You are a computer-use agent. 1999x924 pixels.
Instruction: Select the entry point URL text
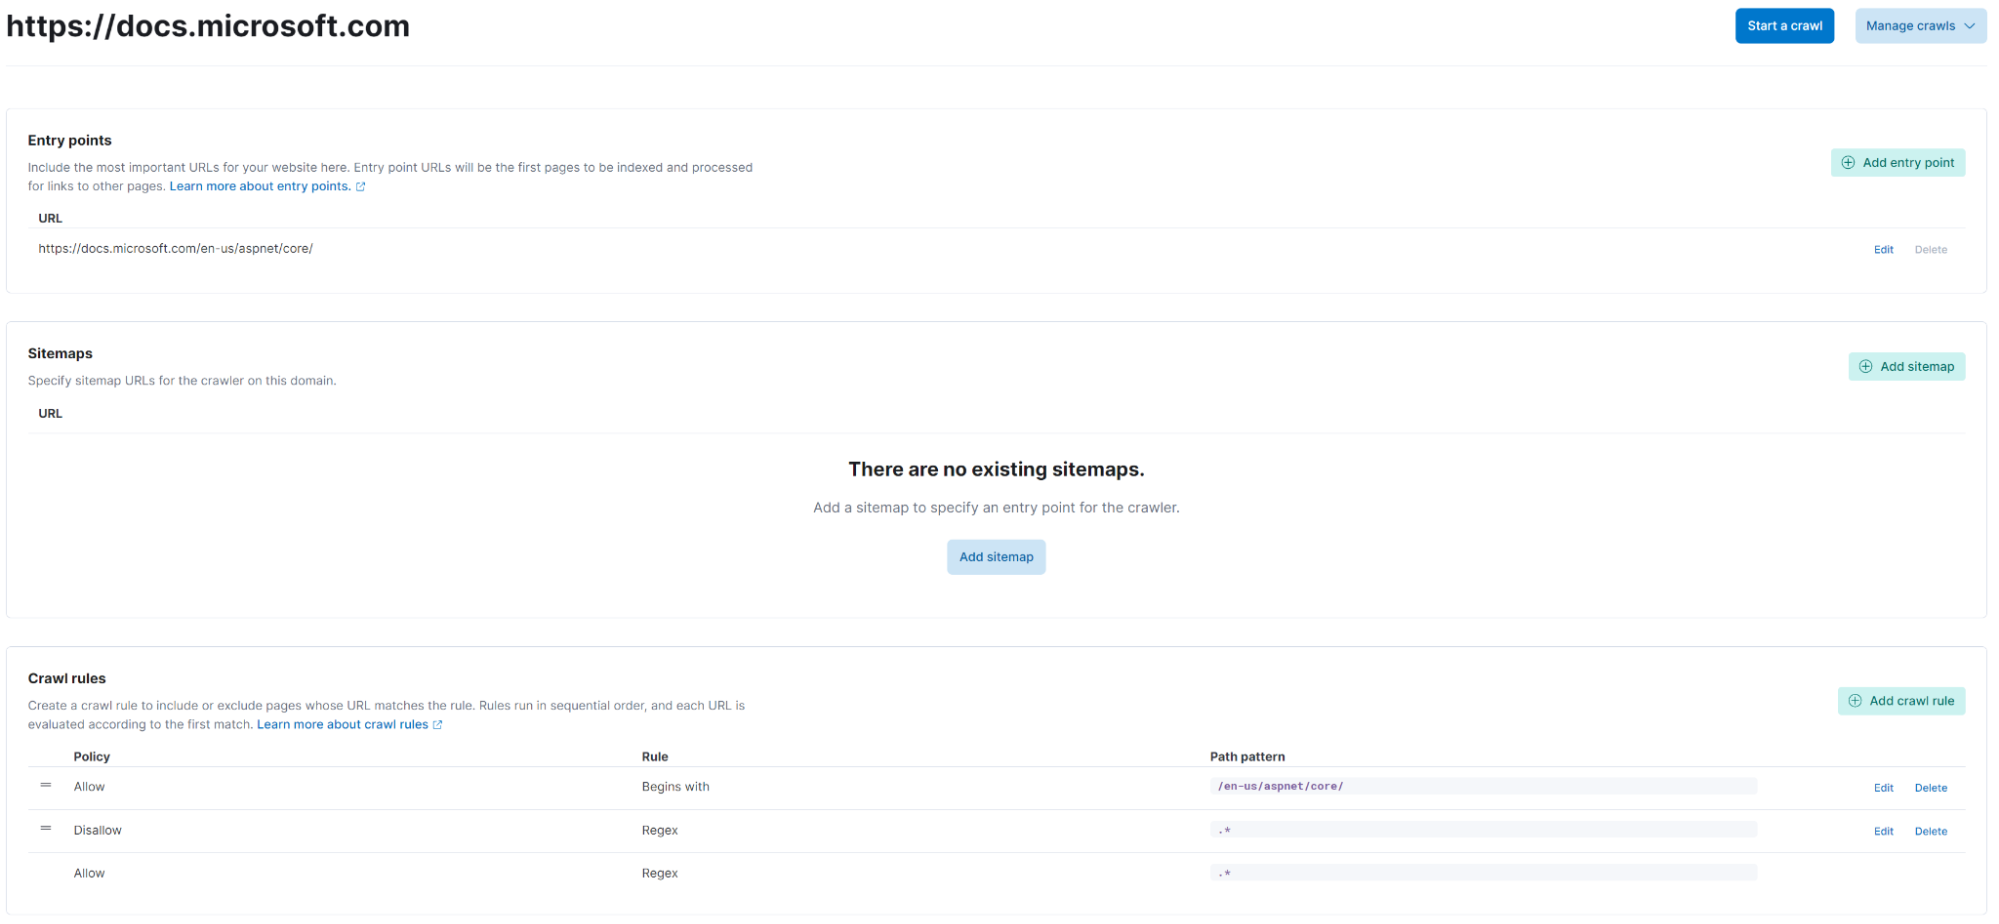click(175, 249)
